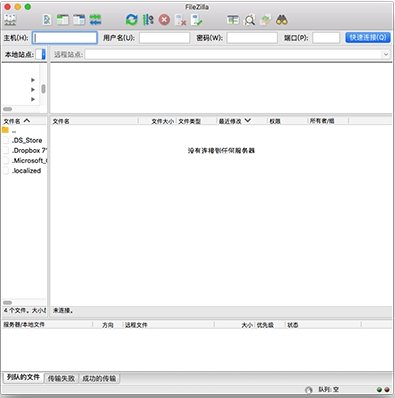The height and width of the screenshot is (398, 395).
Task: Click the local tree horizontal scrollbar thumb
Action: click(8, 109)
